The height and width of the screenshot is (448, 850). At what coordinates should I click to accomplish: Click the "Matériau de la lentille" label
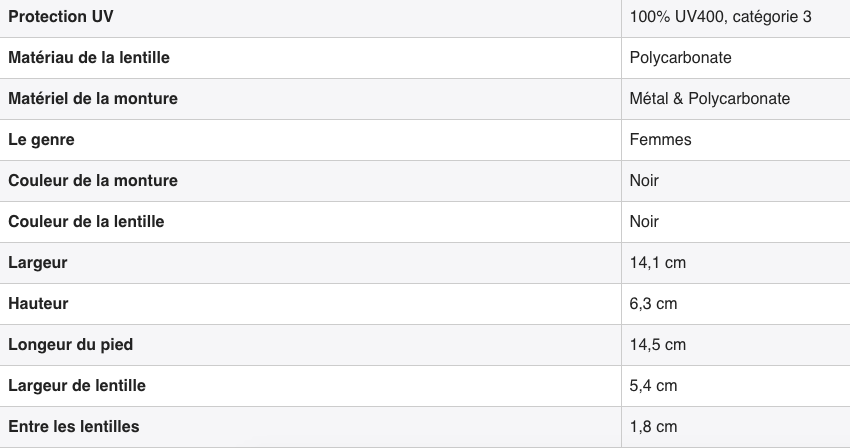click(89, 58)
